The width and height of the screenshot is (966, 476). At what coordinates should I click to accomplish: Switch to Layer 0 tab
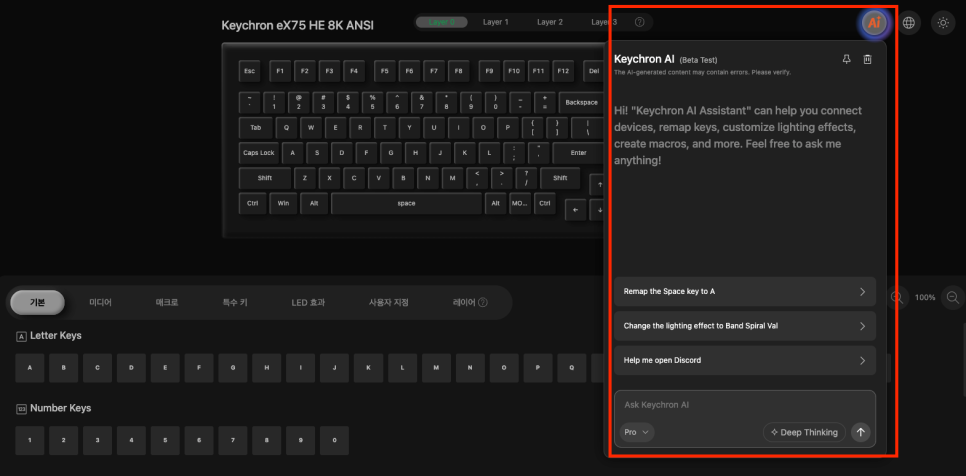(x=441, y=22)
